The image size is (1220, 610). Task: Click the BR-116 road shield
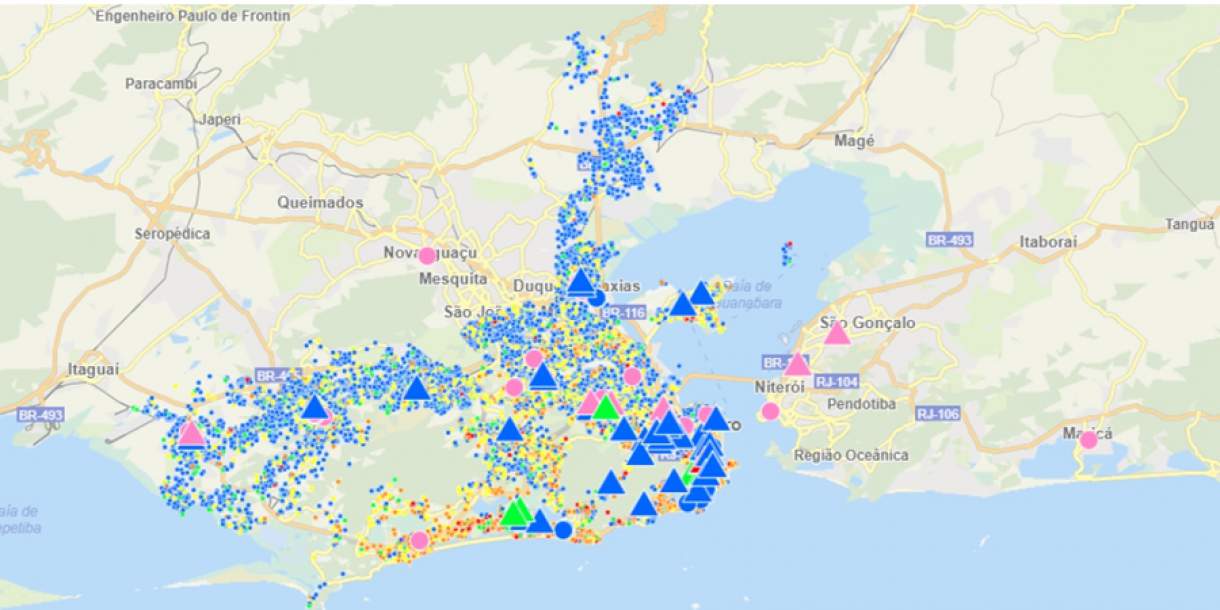point(624,313)
